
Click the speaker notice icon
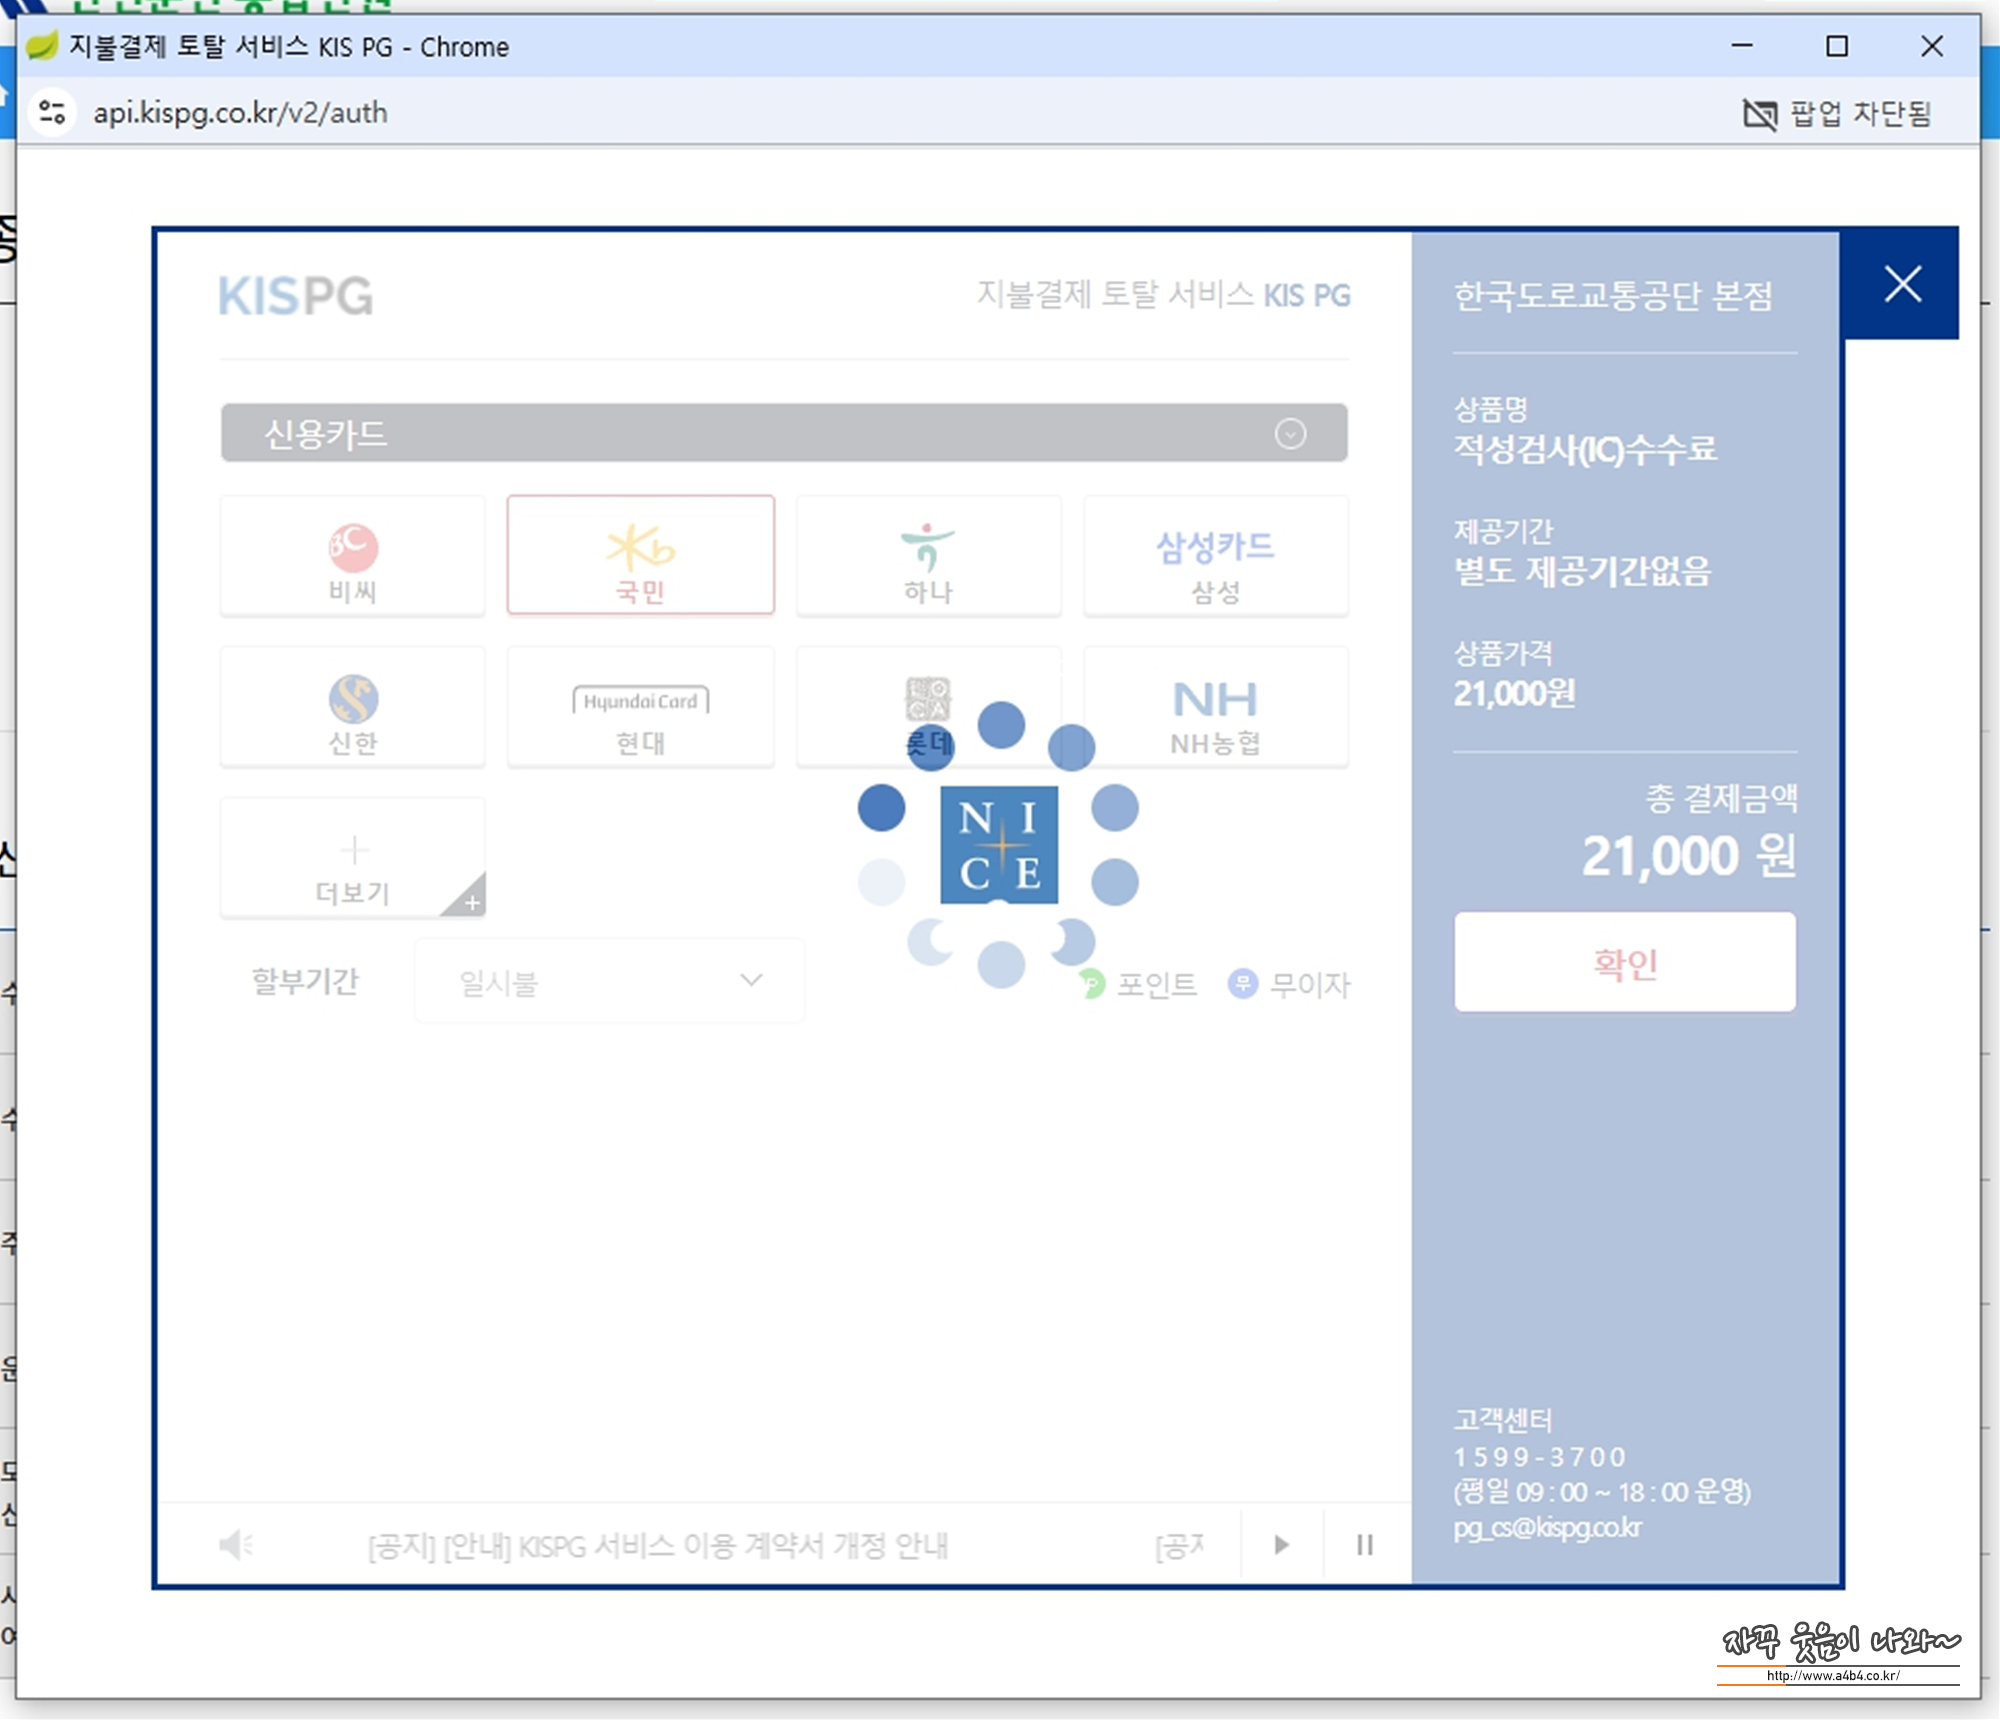click(236, 1545)
